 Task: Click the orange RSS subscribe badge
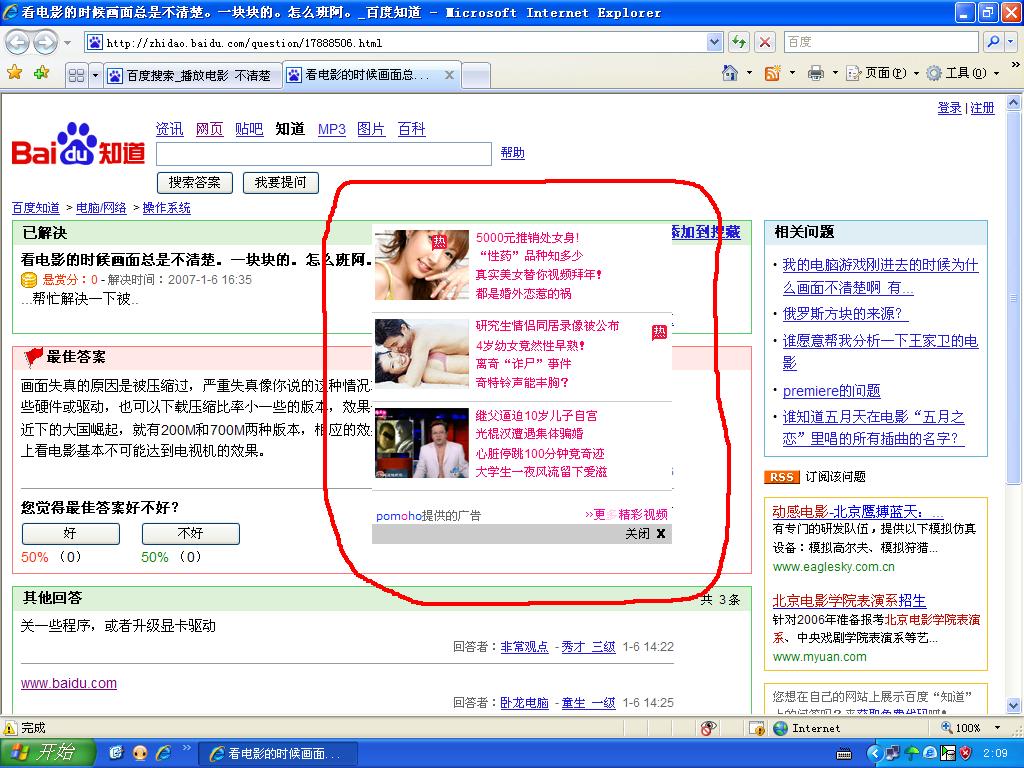point(782,477)
